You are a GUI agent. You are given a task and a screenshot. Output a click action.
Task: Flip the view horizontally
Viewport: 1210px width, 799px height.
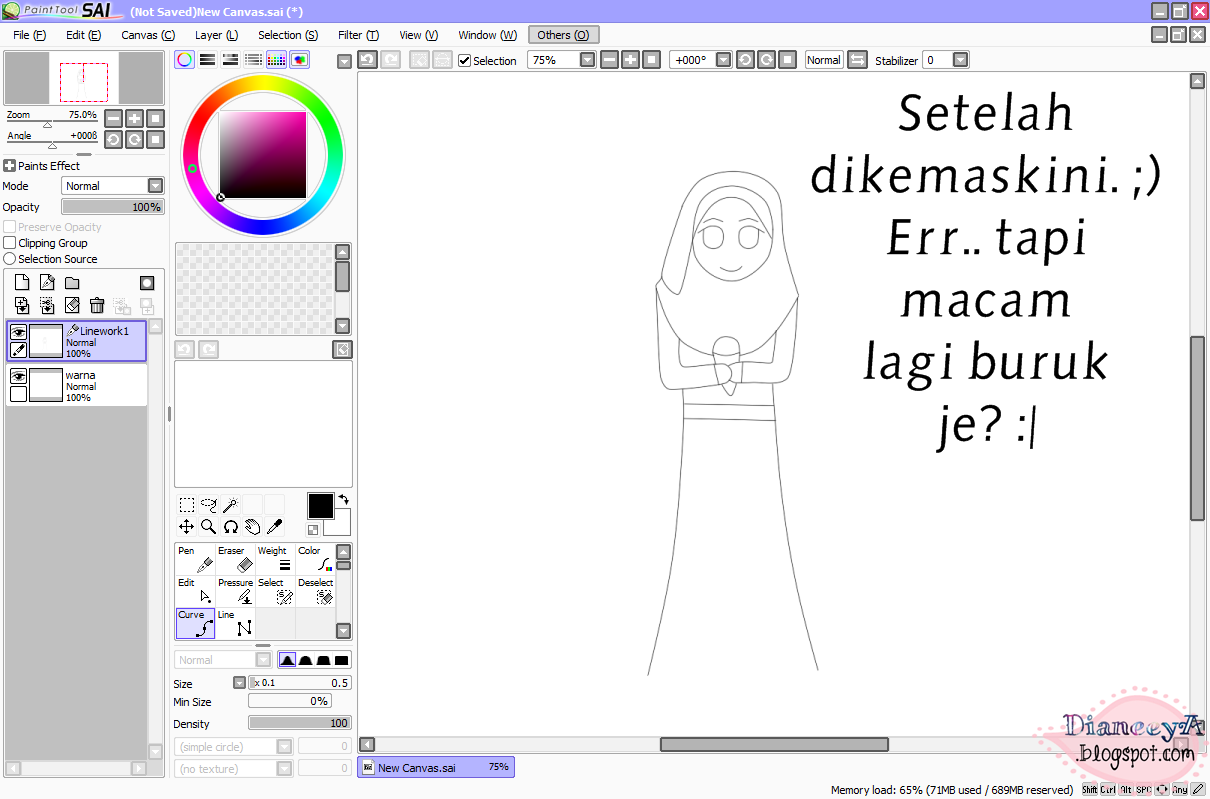pyautogui.click(x=857, y=60)
